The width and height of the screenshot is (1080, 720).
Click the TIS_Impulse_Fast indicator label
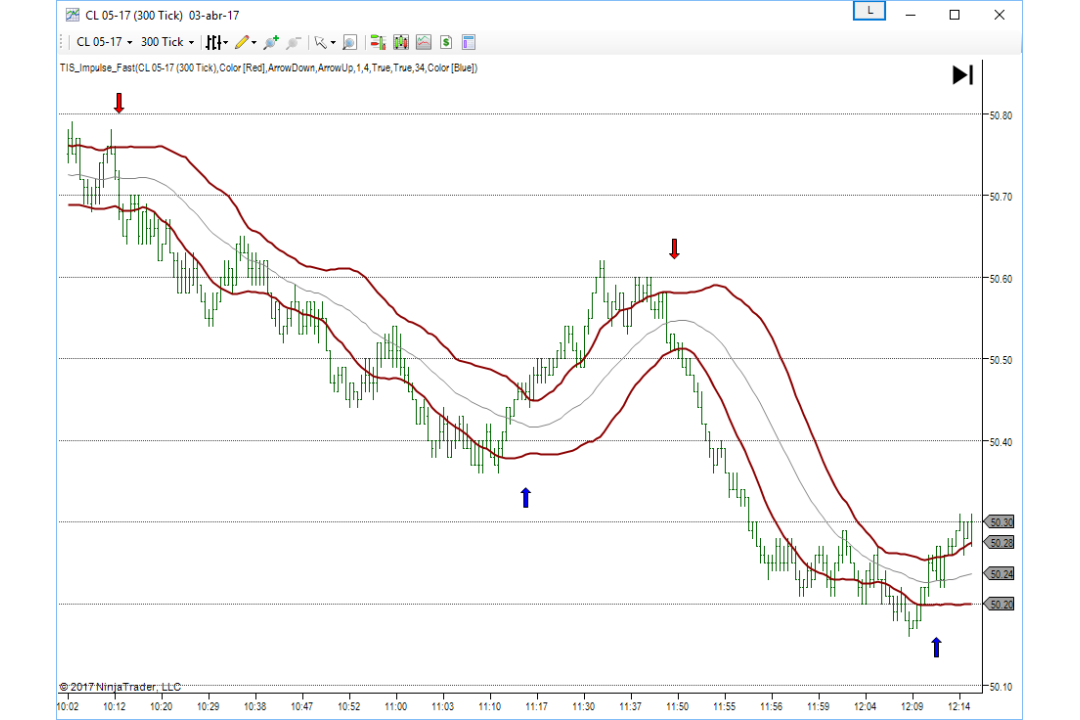point(269,68)
